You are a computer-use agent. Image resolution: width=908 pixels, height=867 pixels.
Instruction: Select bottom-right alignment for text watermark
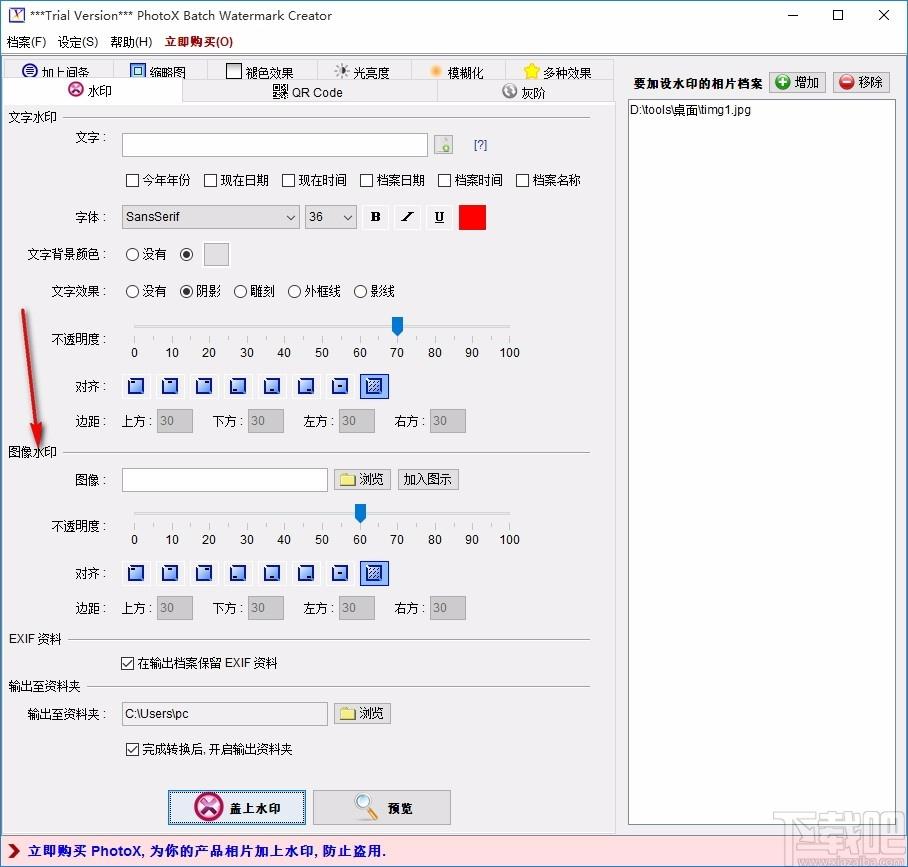(x=306, y=386)
